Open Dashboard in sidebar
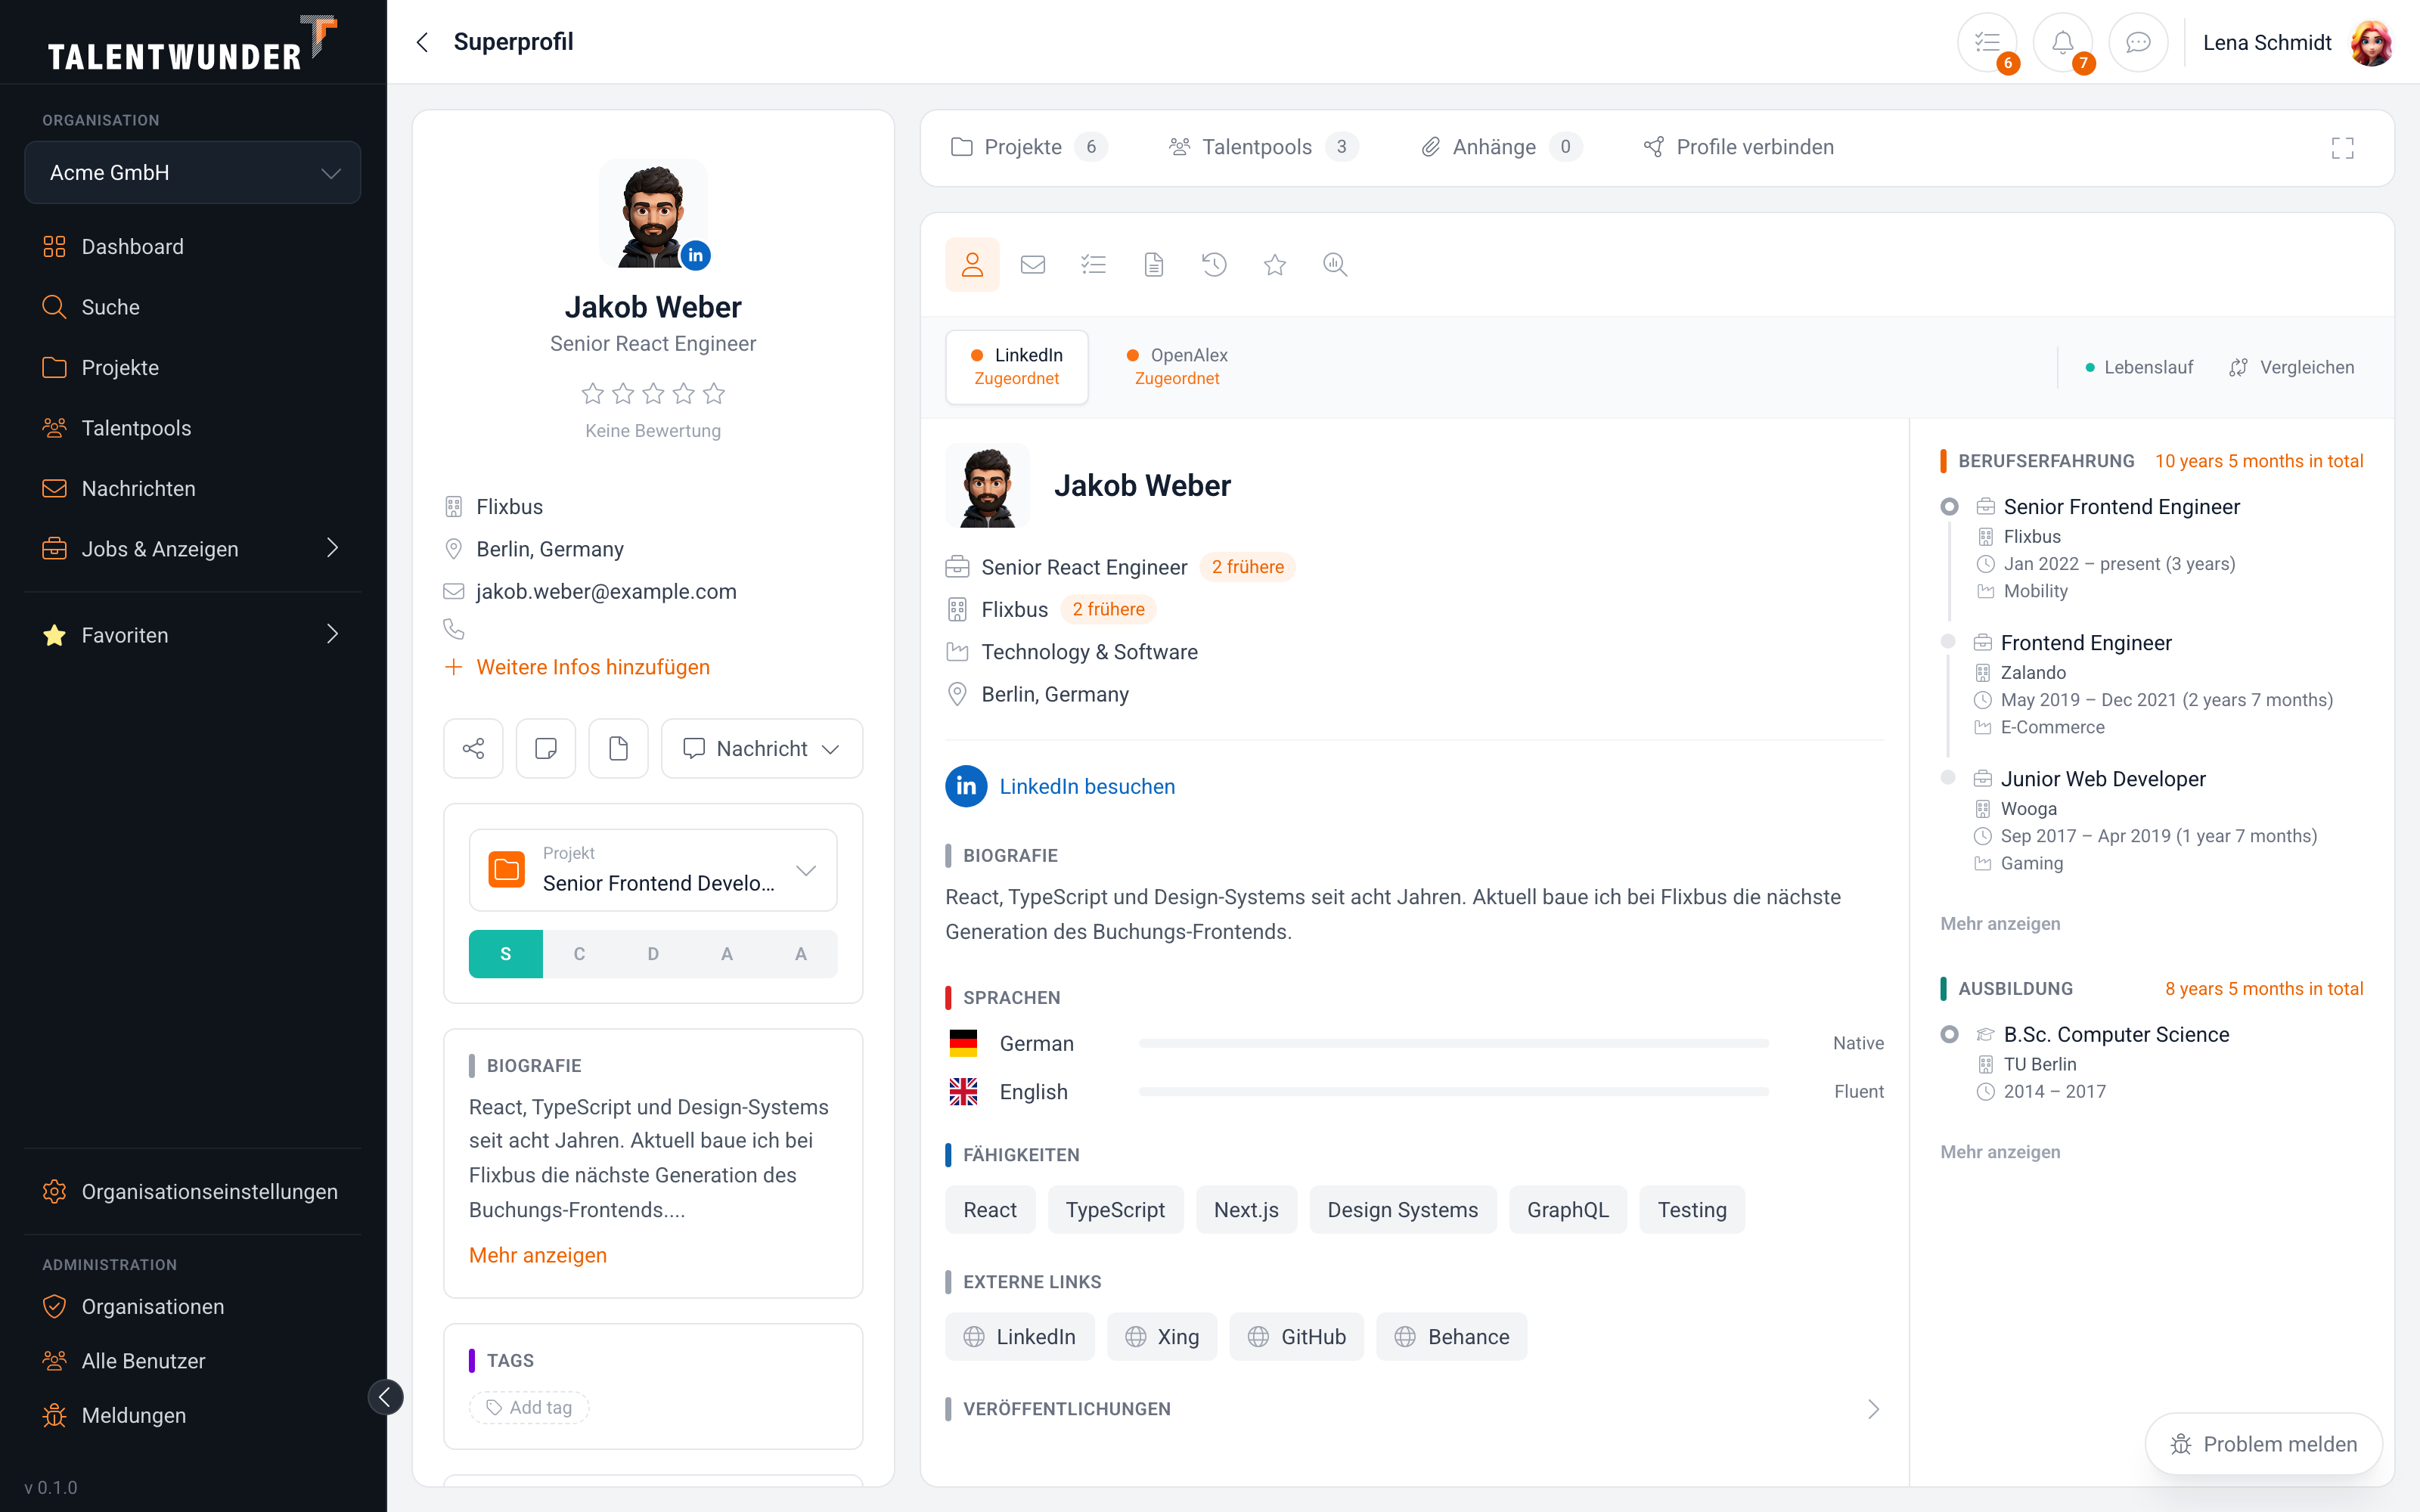Viewport: 2420px width, 1512px height. 193,246
